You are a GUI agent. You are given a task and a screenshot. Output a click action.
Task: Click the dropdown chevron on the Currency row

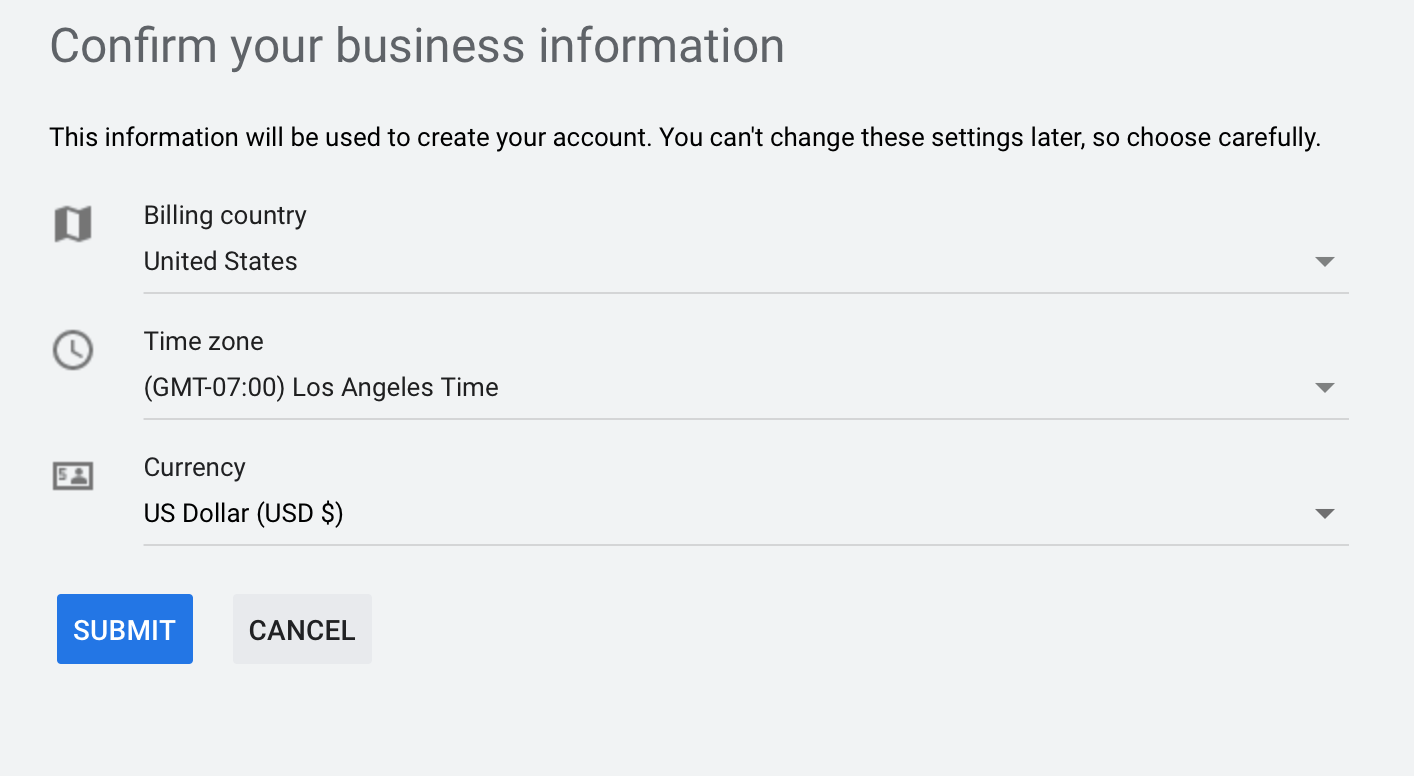coord(1324,513)
